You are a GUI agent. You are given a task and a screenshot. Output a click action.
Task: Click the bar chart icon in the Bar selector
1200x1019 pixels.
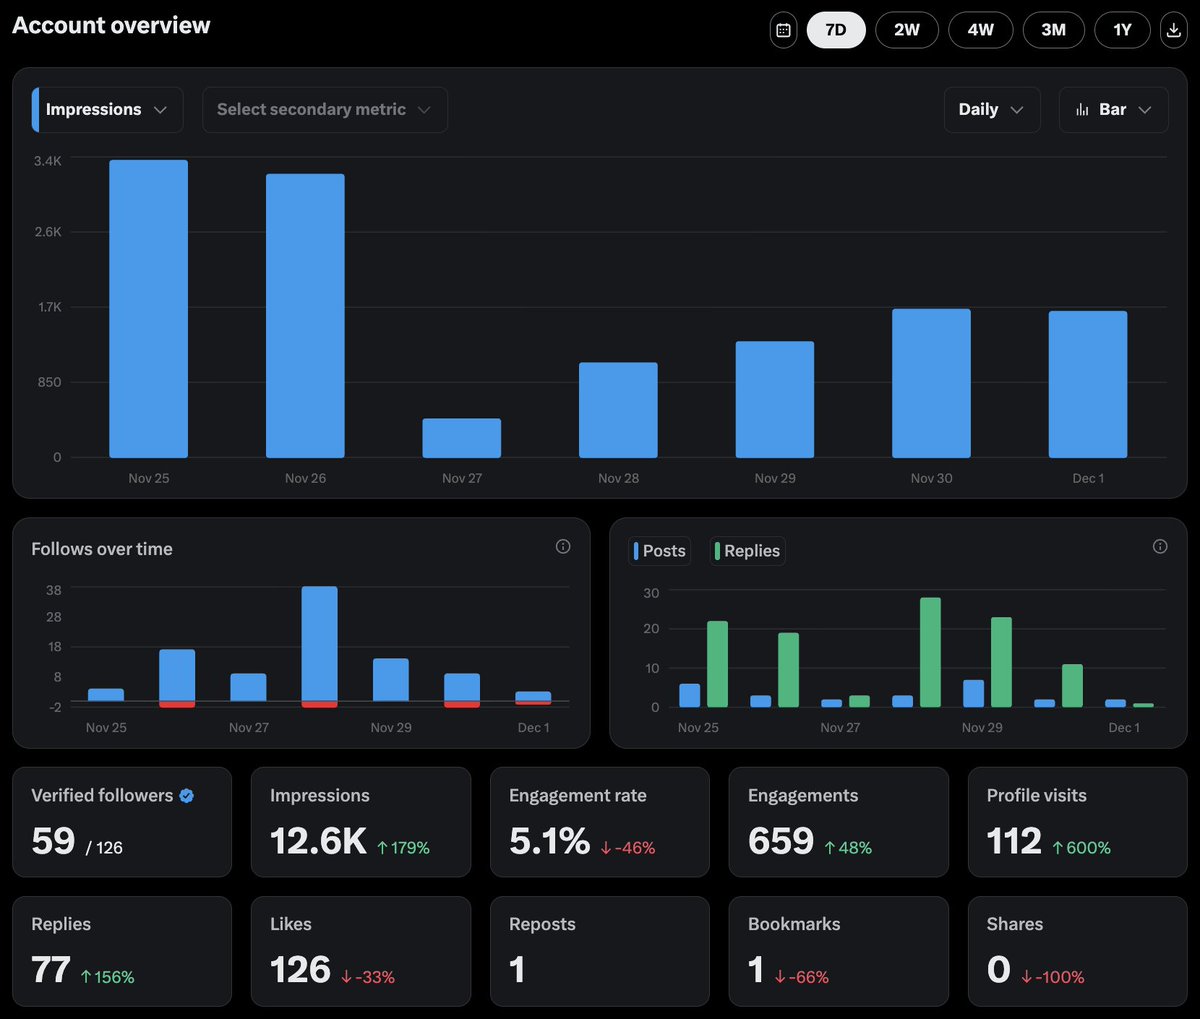(1081, 109)
